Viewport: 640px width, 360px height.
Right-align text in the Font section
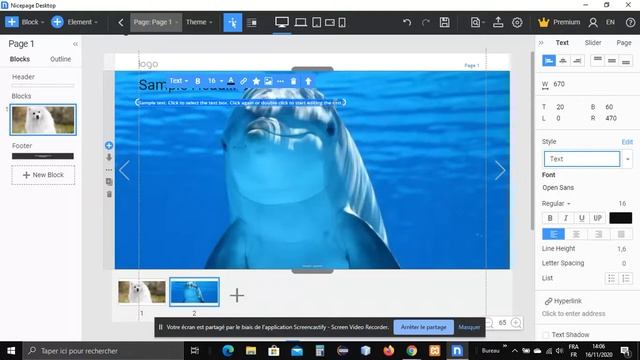pyautogui.click(x=598, y=234)
